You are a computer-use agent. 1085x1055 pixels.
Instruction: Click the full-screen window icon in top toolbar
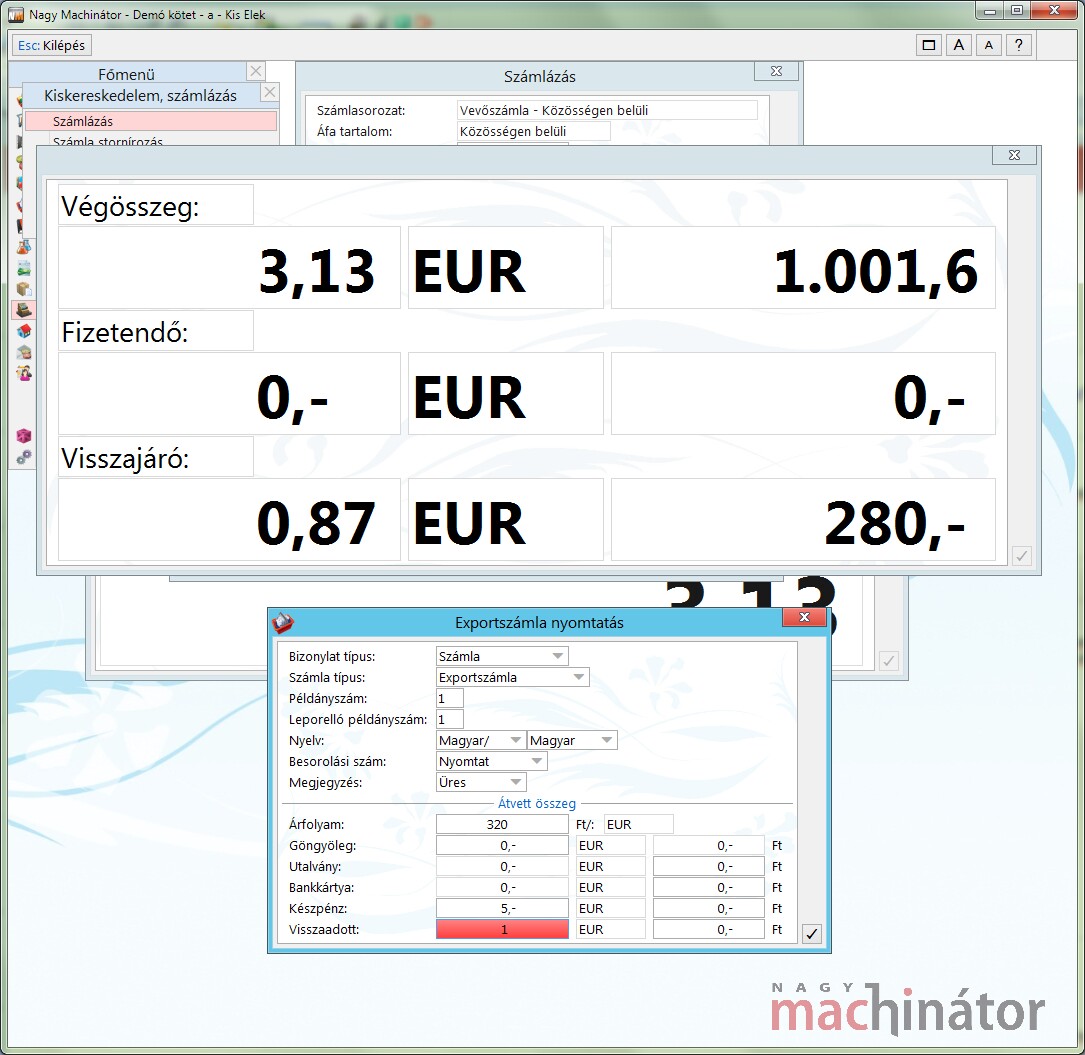click(929, 46)
